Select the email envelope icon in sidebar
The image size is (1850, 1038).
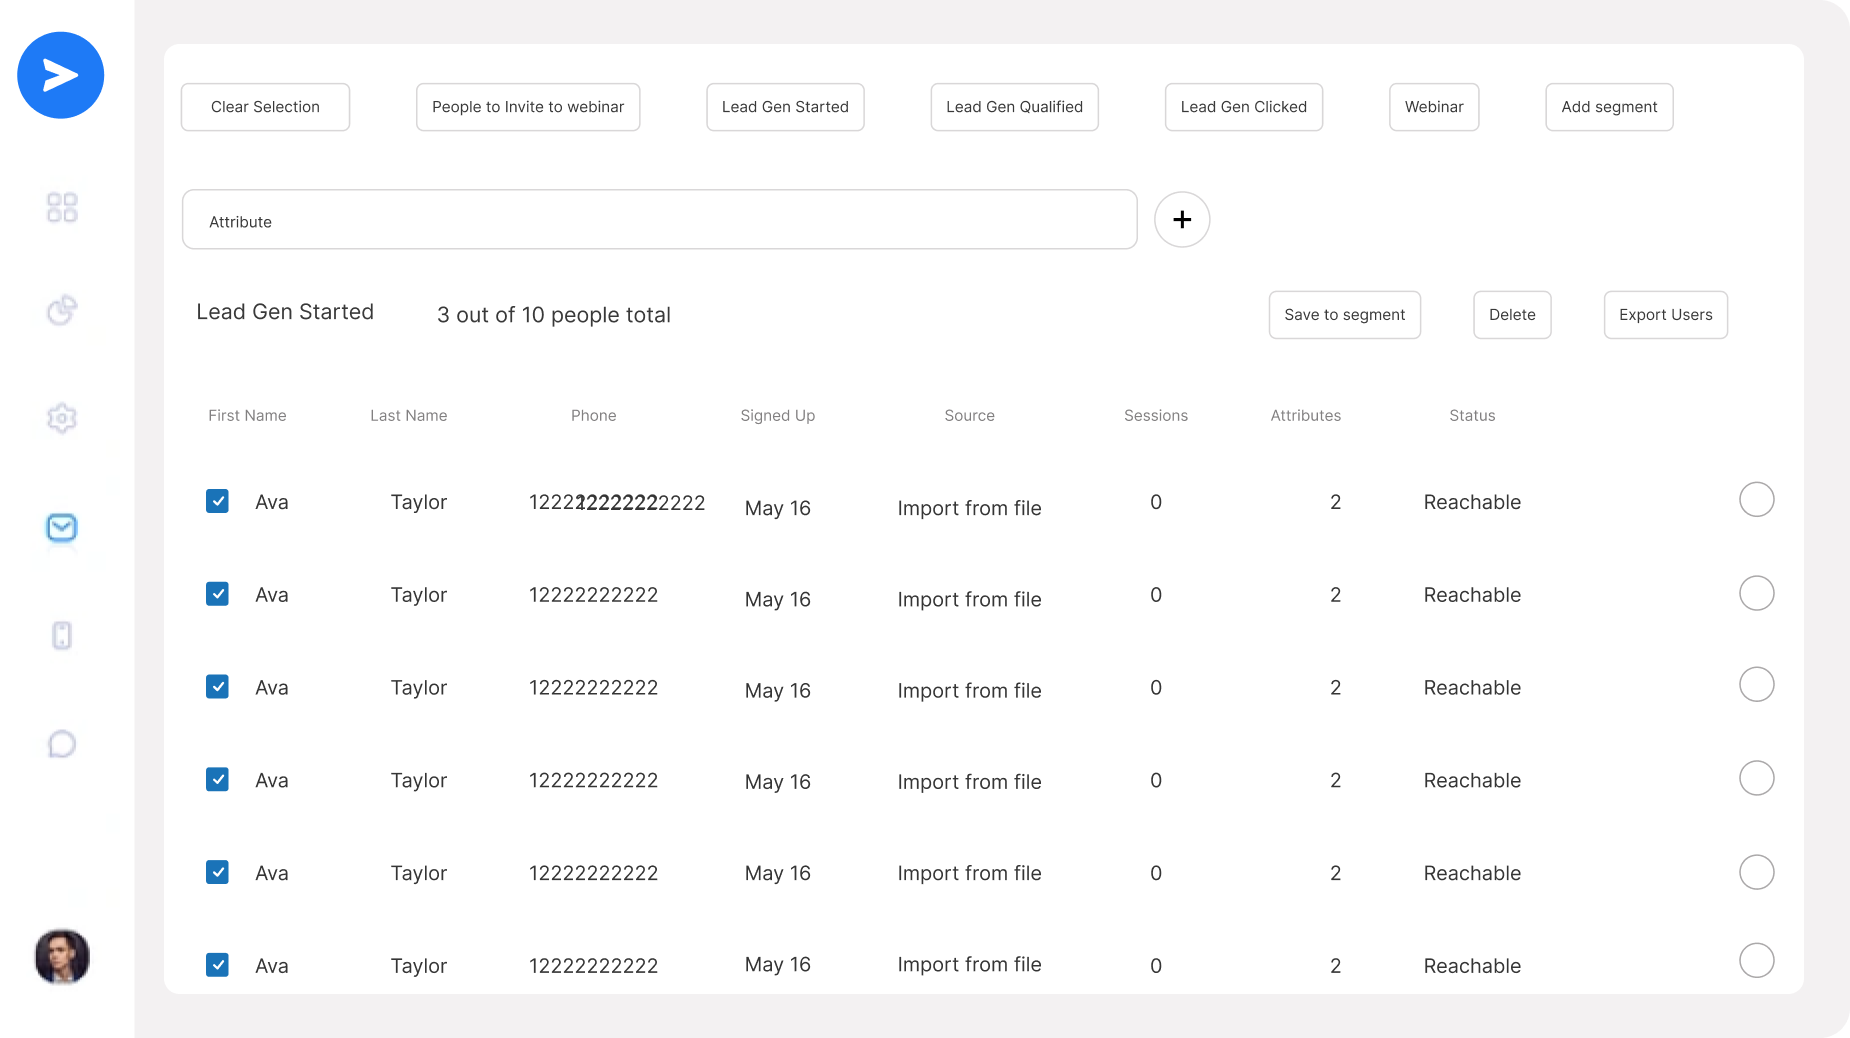click(x=61, y=527)
